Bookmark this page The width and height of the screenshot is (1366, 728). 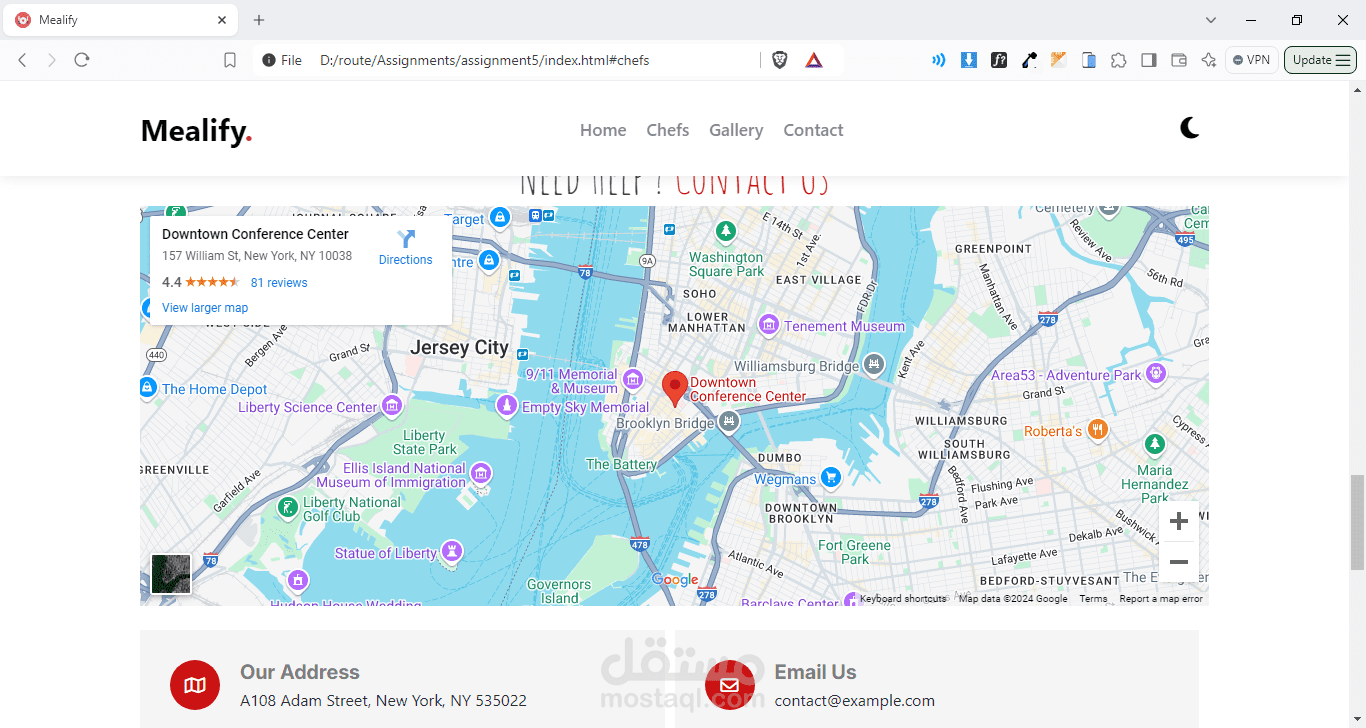[230, 60]
